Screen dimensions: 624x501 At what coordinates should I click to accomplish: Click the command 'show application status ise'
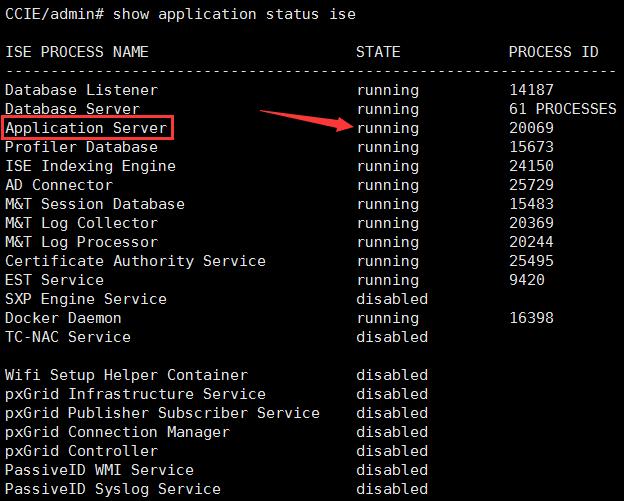[x=234, y=14]
